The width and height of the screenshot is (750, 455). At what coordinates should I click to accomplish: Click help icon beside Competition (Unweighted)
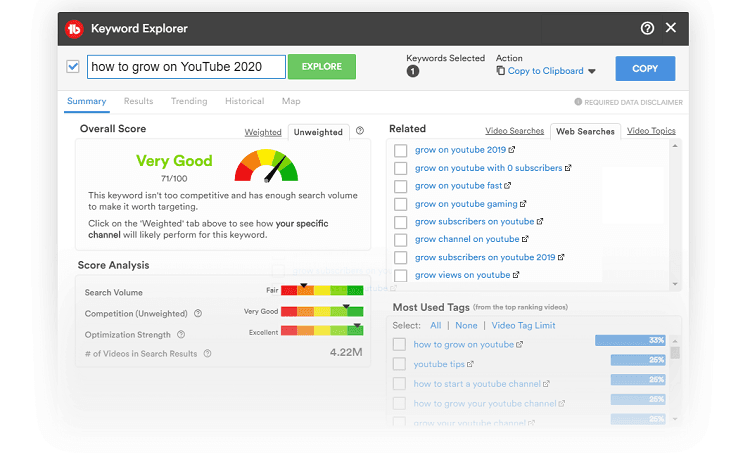click(x=198, y=313)
